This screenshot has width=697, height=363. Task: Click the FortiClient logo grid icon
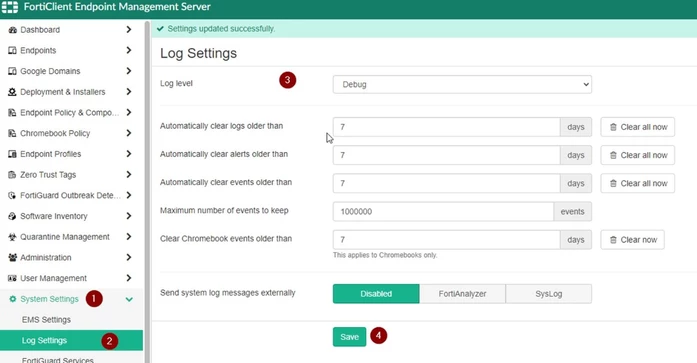pos(10,7)
